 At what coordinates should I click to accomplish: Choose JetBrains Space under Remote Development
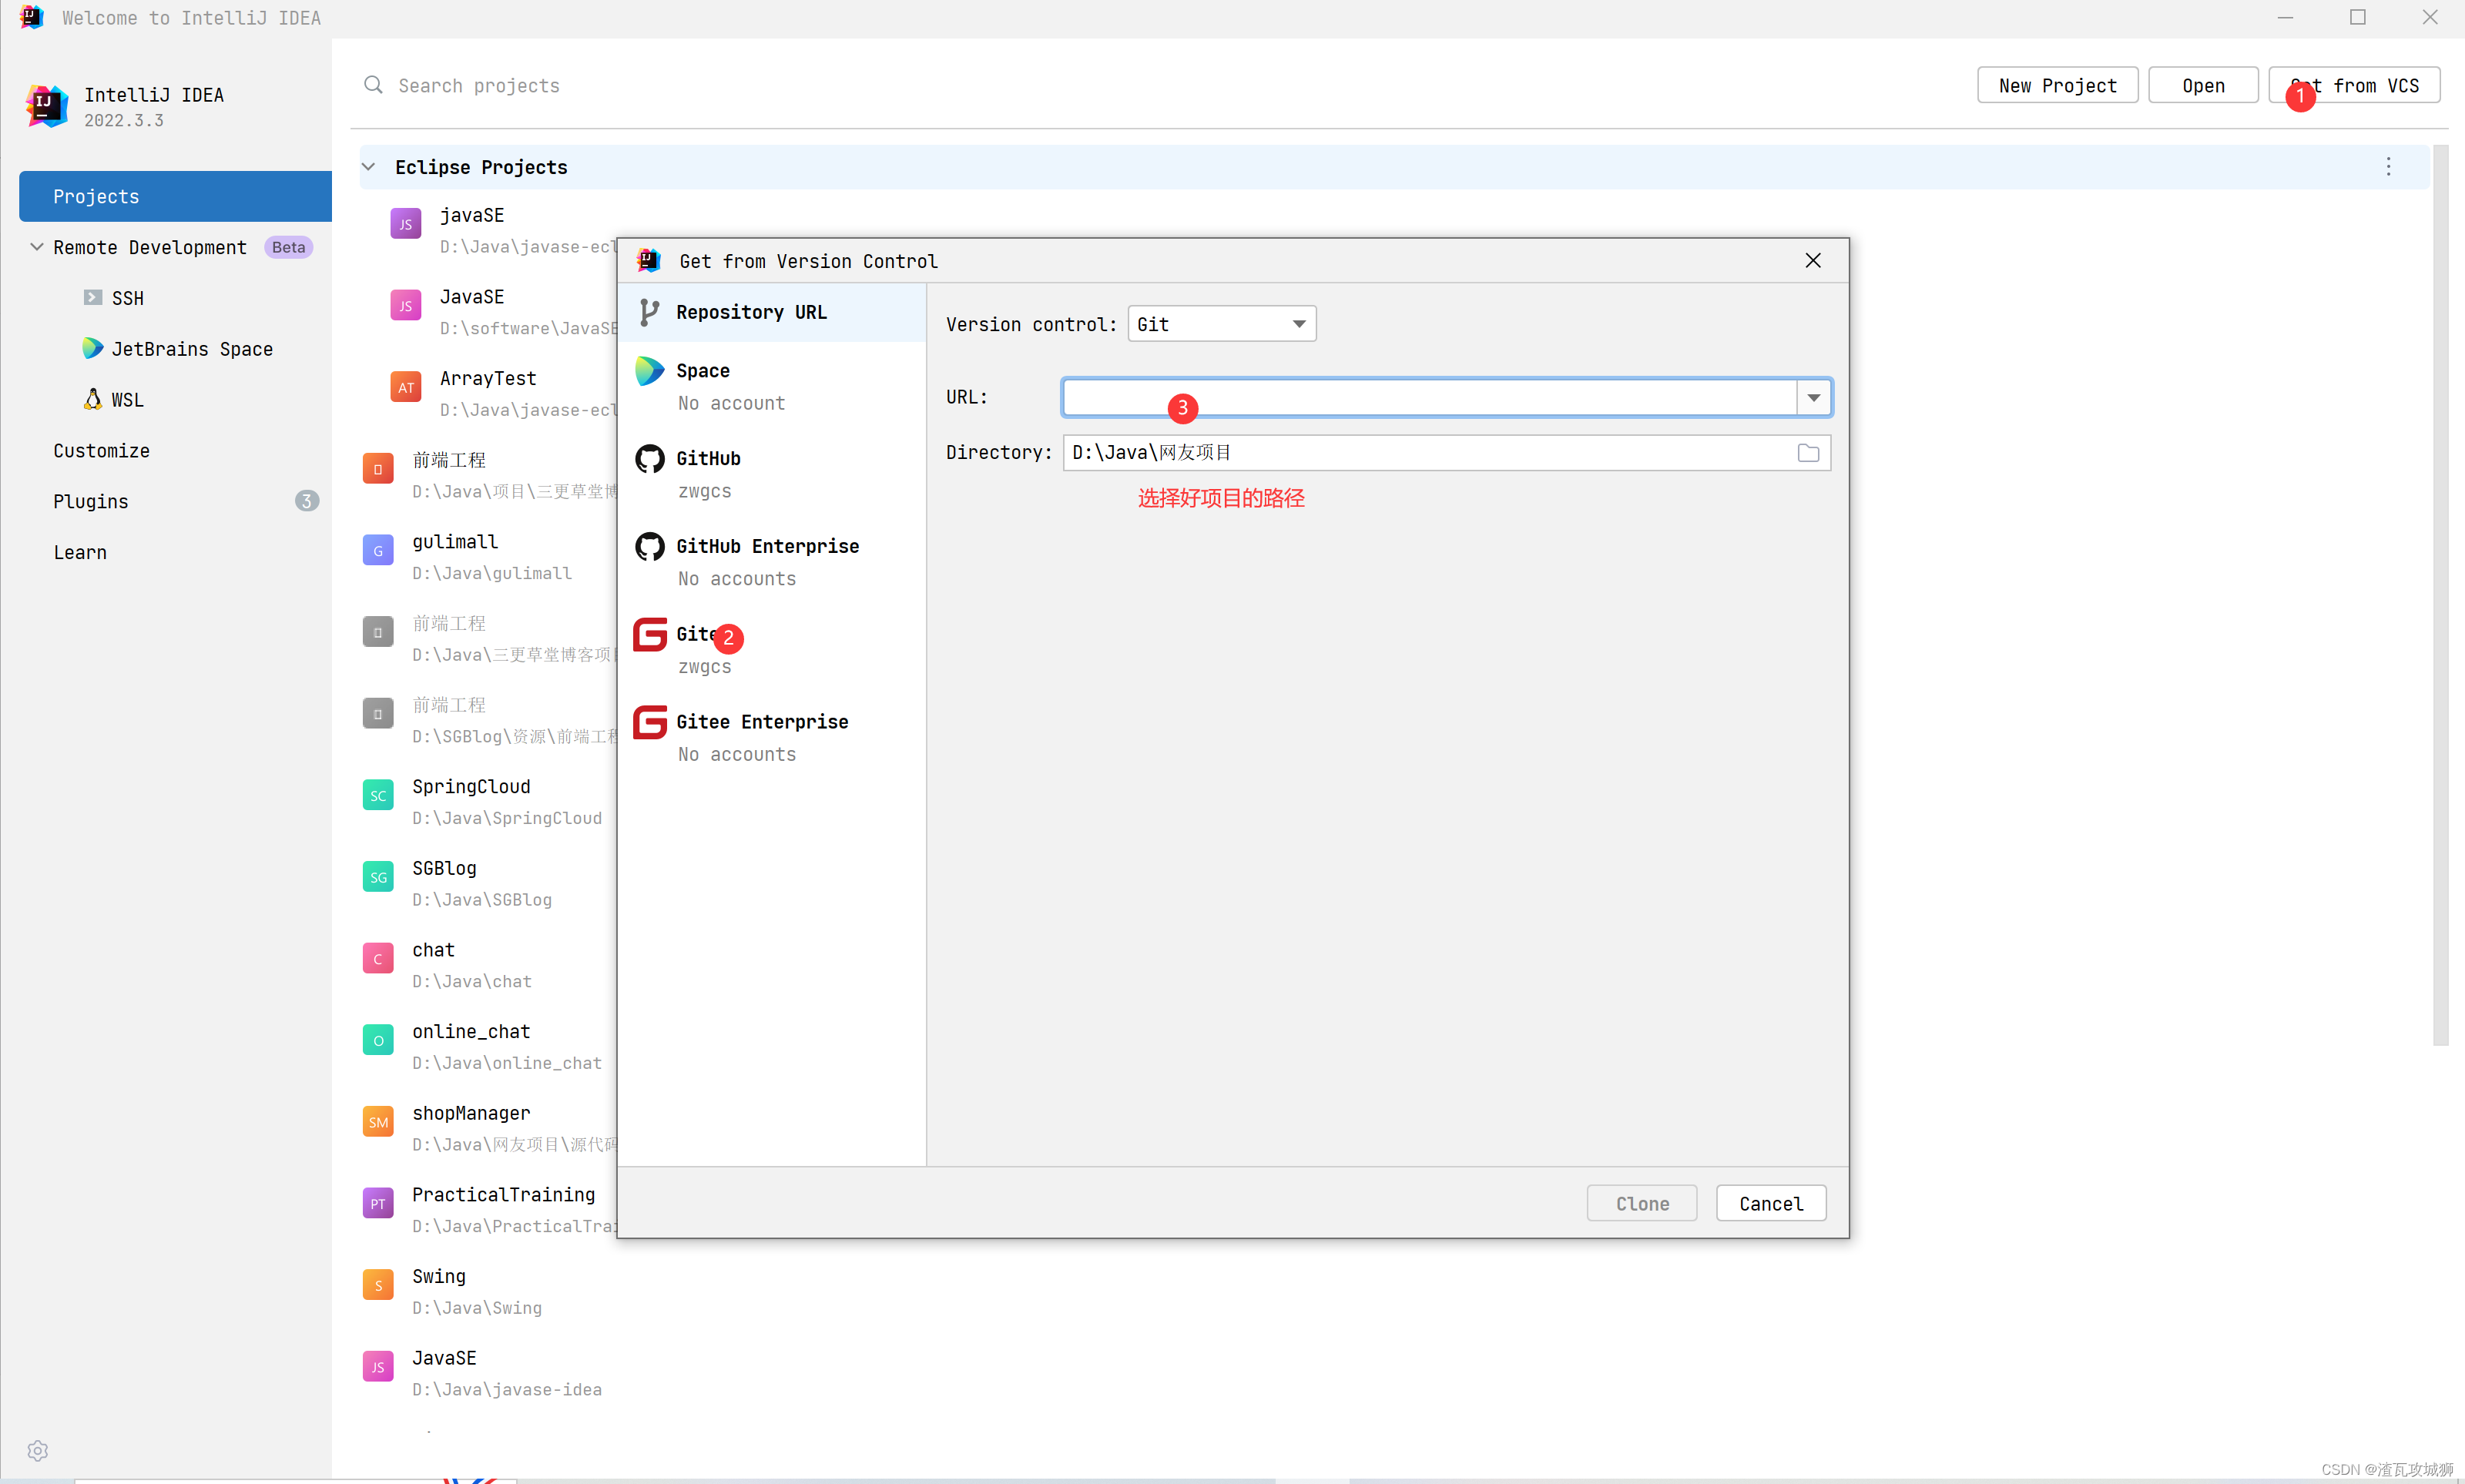(191, 349)
